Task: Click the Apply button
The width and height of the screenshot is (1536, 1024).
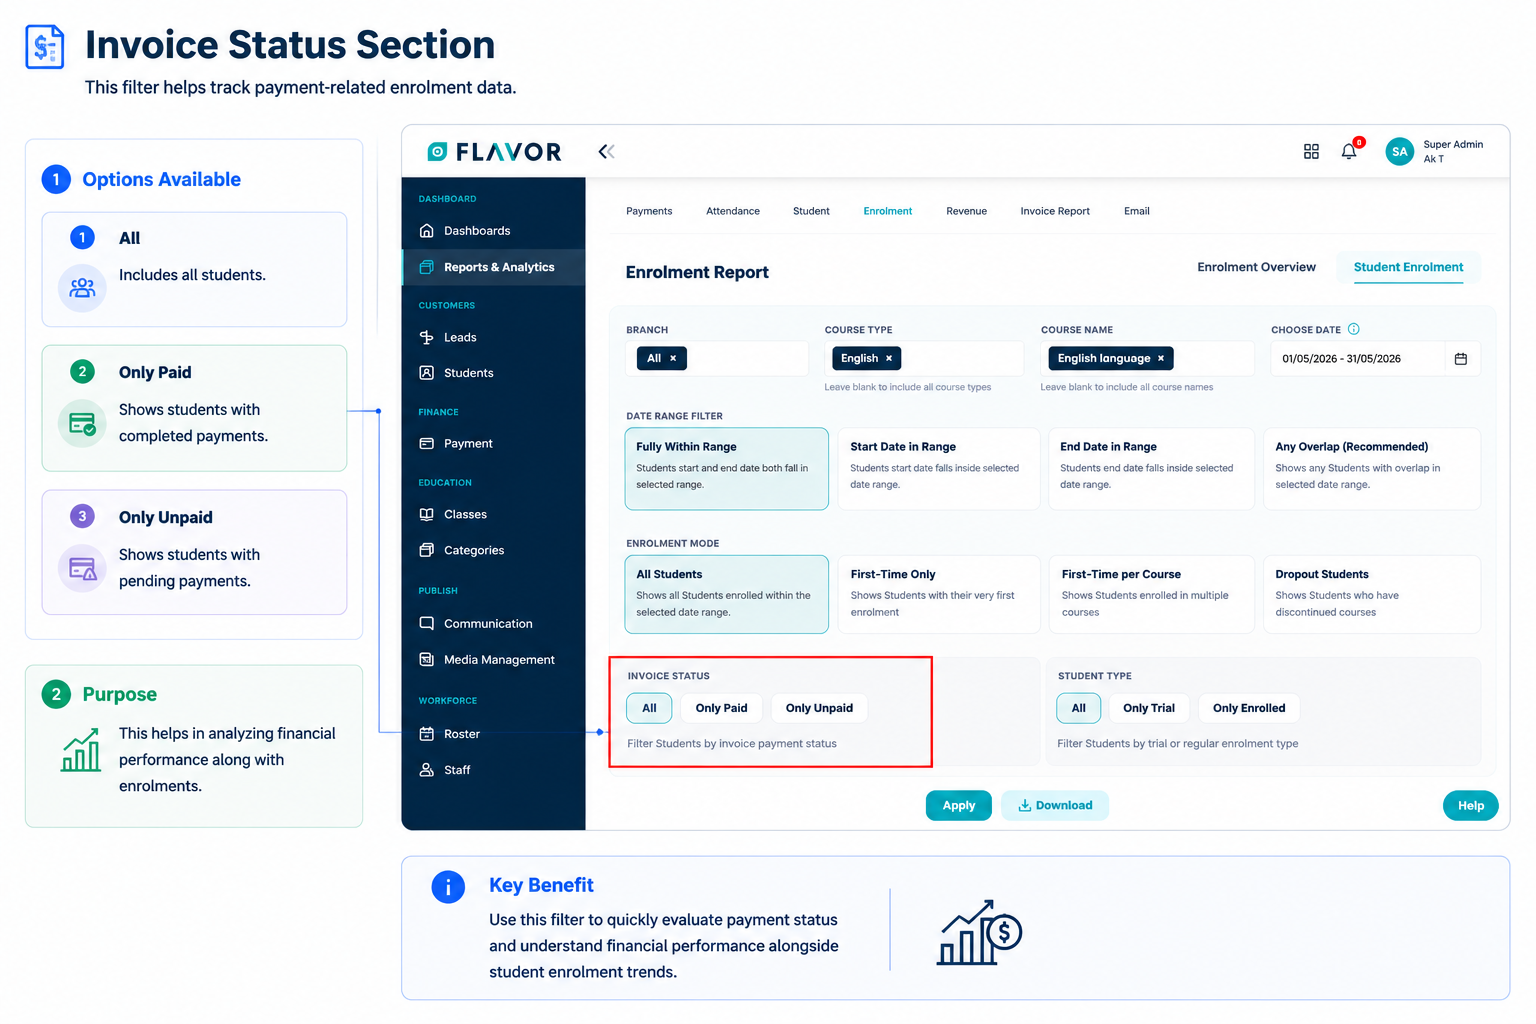Action: point(958,805)
